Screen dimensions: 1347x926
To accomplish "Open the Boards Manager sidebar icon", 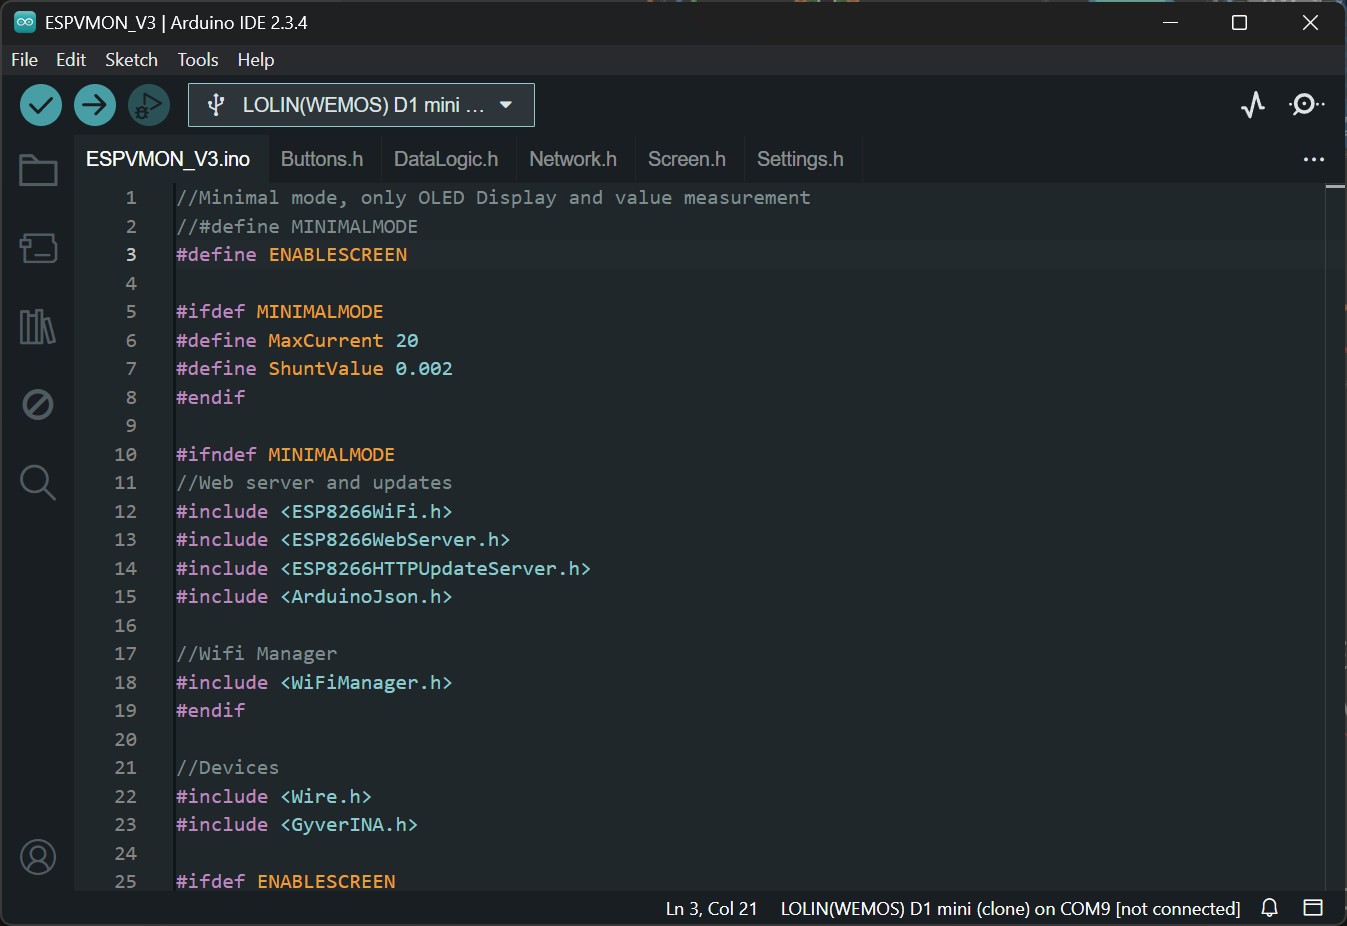I will pos(38,248).
